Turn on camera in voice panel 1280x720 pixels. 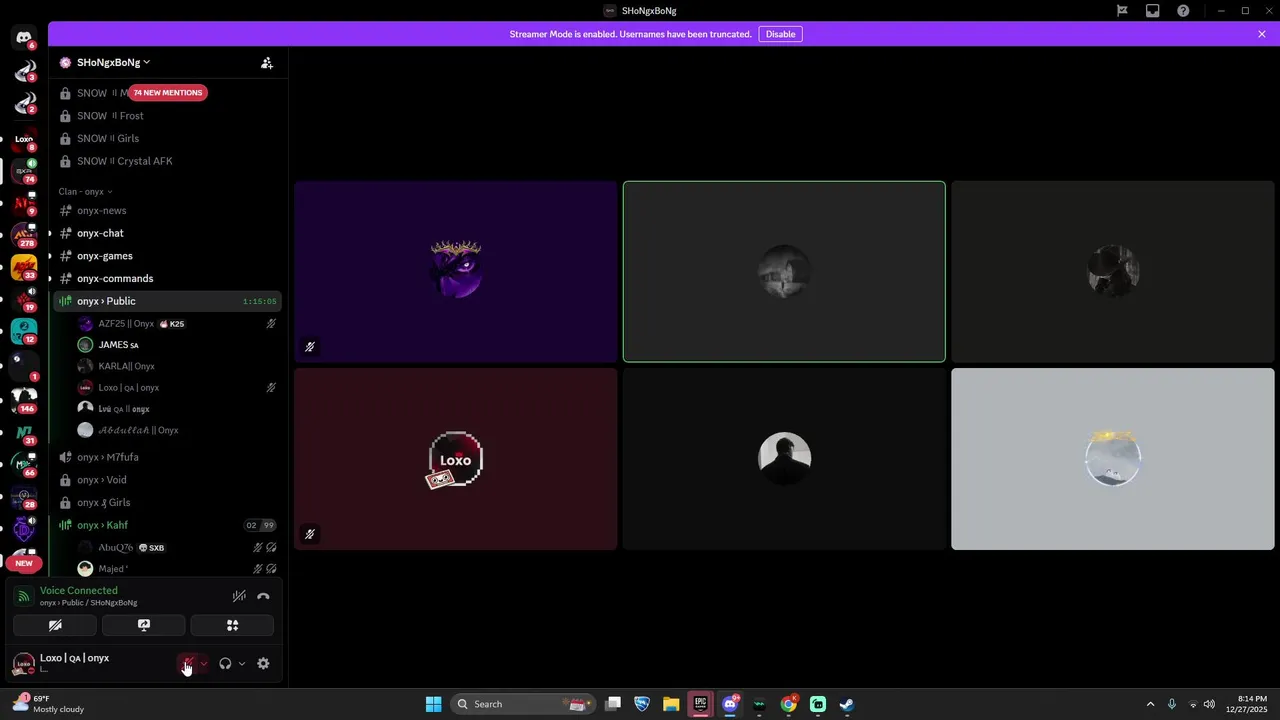[x=55, y=625]
